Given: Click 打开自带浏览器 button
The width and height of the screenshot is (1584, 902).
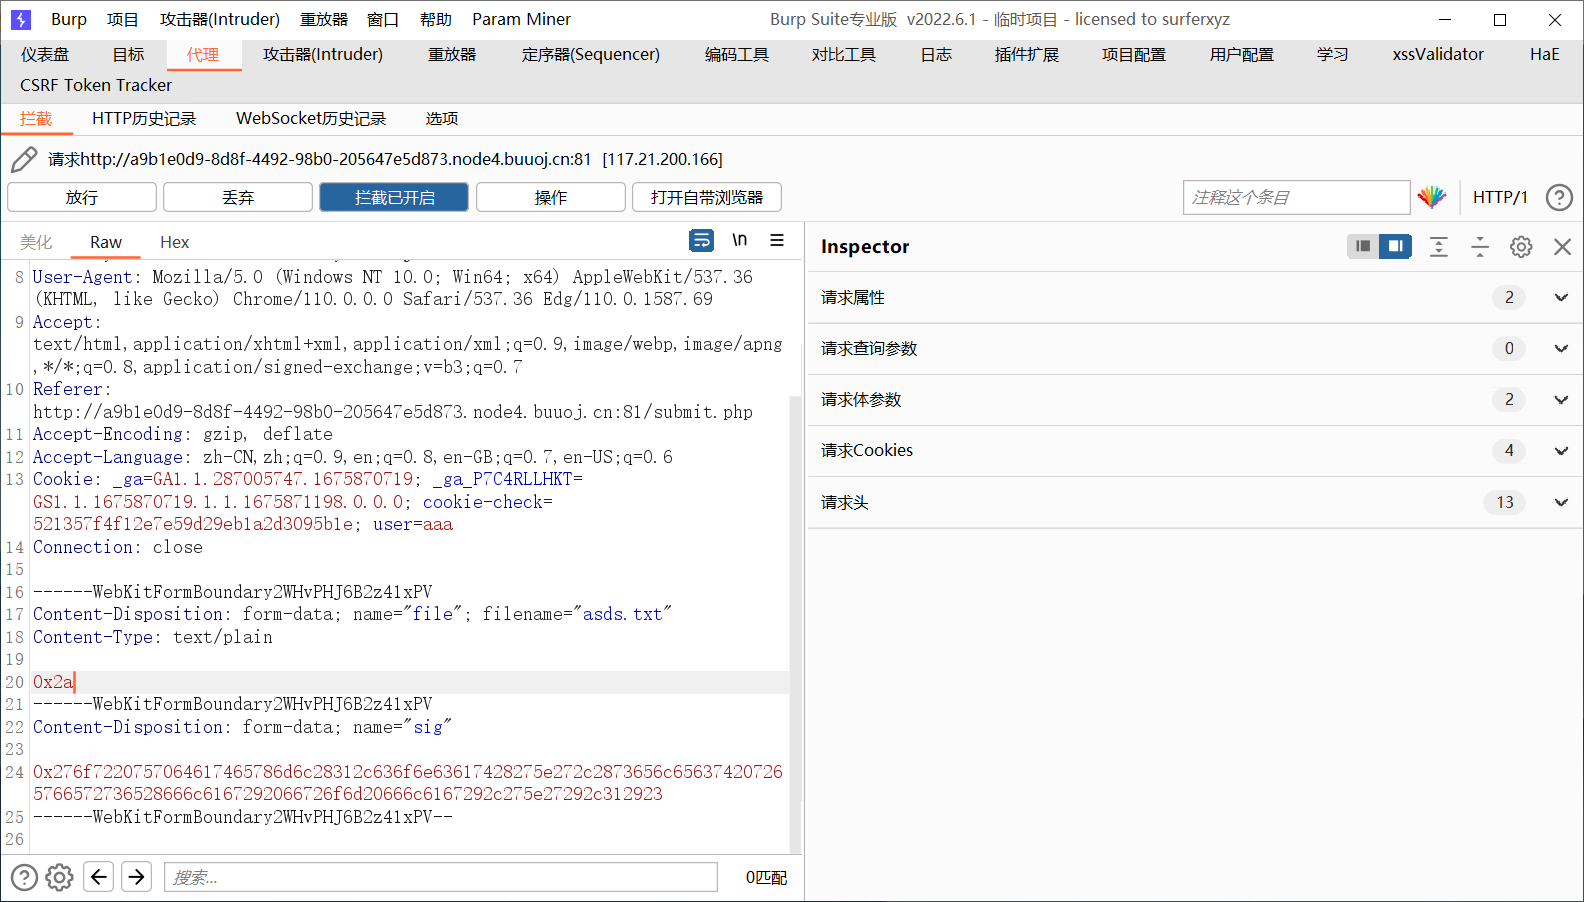Looking at the screenshot, I should 707,197.
